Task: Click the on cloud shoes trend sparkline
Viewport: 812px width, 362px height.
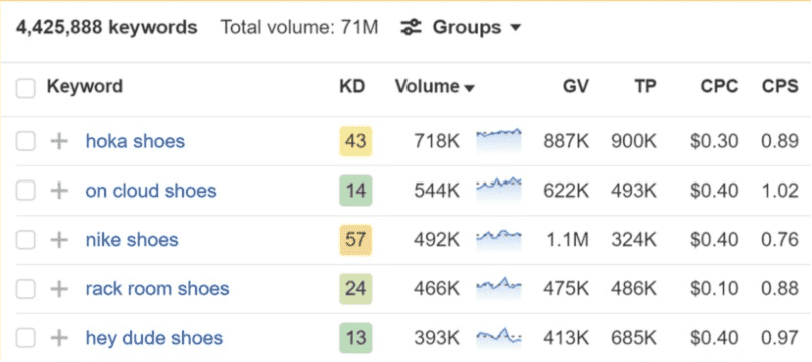Action: click(x=498, y=190)
